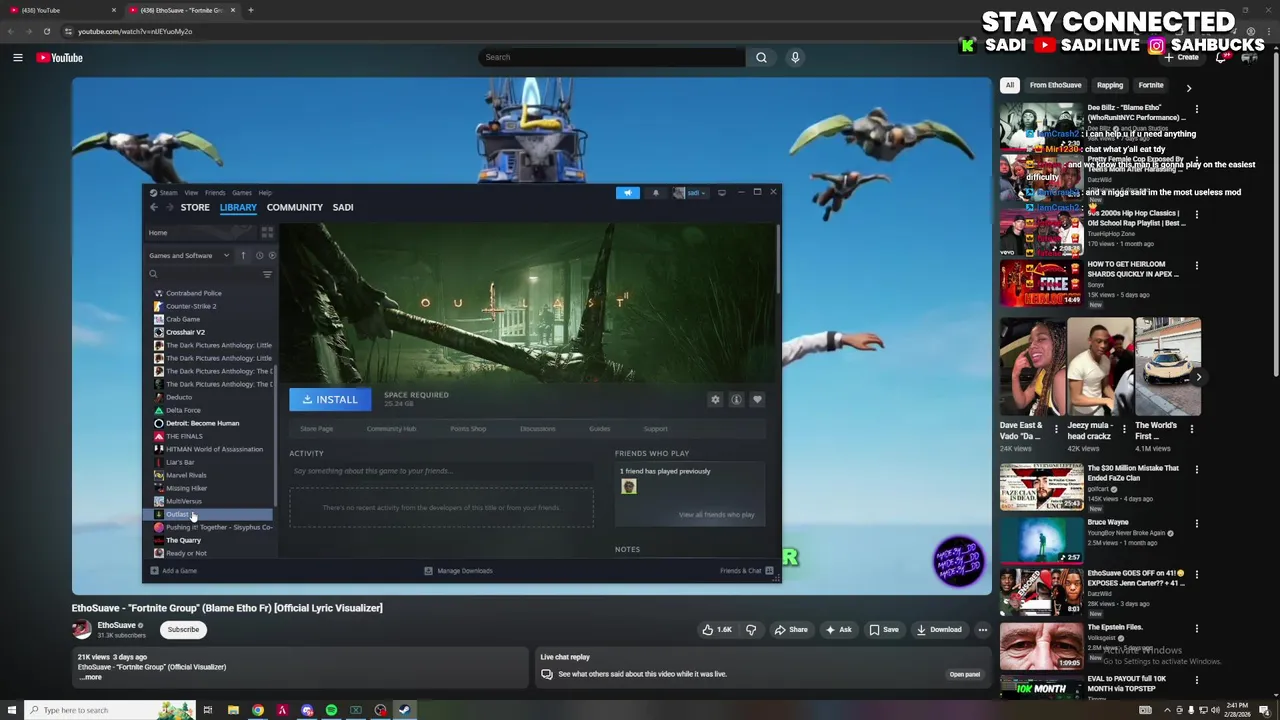Open Steam notifications bell icon
The width and height of the screenshot is (1280, 720).
(x=656, y=193)
